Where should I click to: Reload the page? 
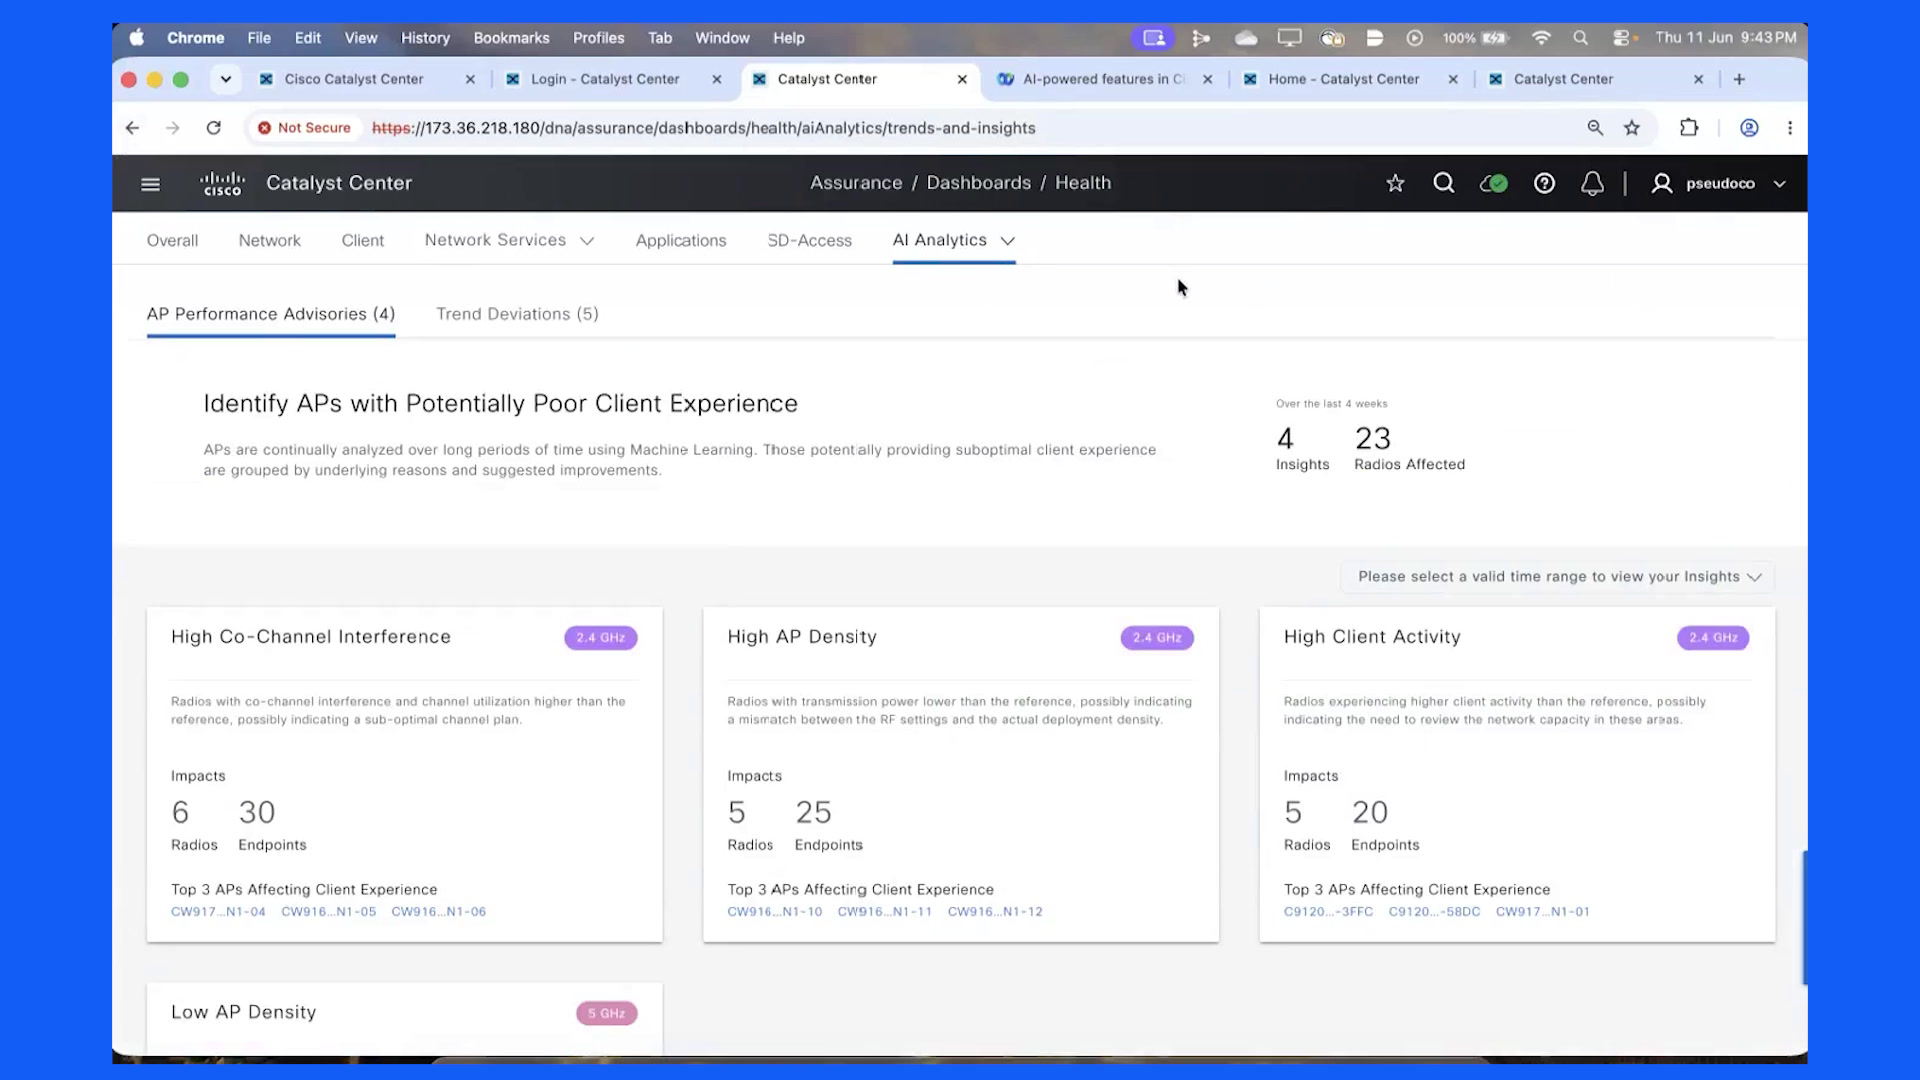click(213, 128)
